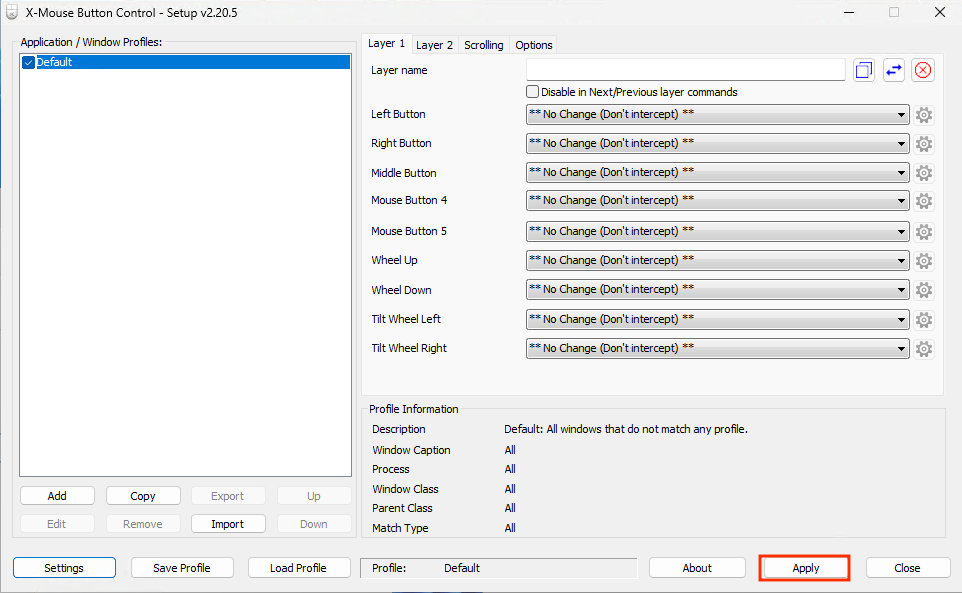Expand the Mouse Button 5 dropdown
Image resolution: width=962 pixels, height=593 pixels.
(x=717, y=231)
